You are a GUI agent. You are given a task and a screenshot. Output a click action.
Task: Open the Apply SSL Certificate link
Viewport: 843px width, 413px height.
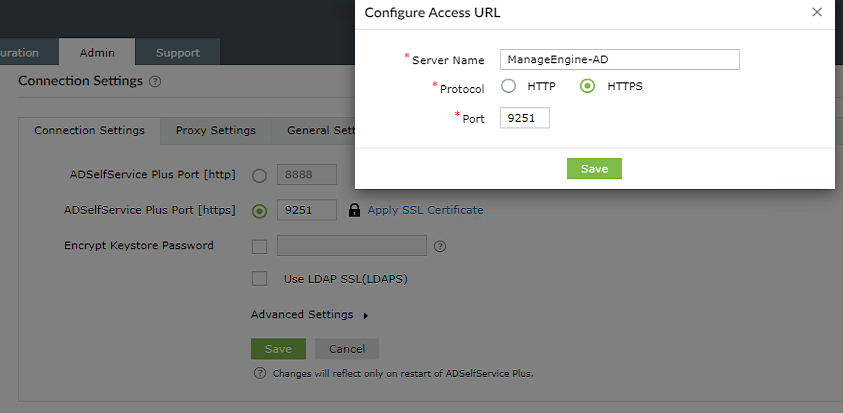[x=425, y=210]
